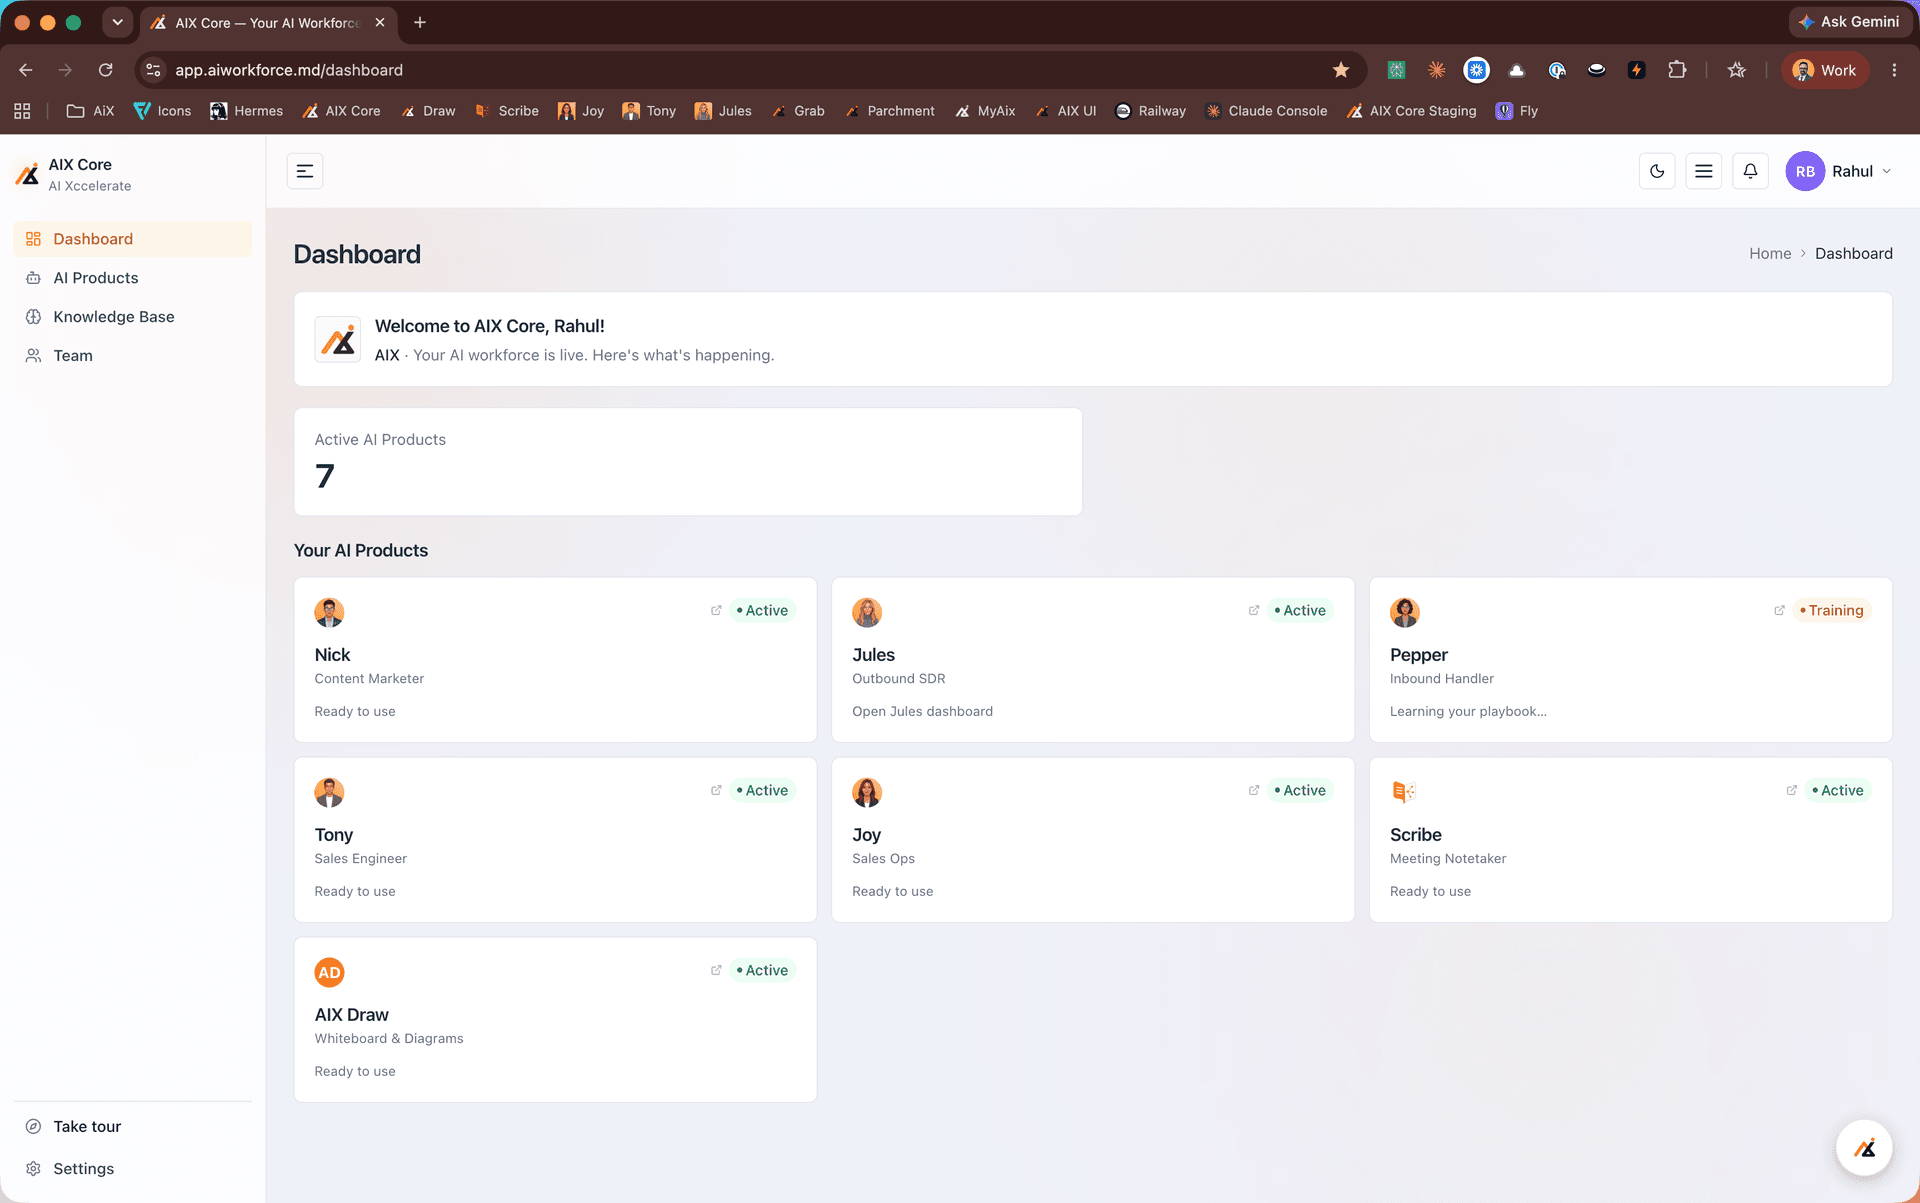1920x1203 pixels.
Task: Go to AI Products in sidebar
Action: pyautogui.click(x=133, y=278)
